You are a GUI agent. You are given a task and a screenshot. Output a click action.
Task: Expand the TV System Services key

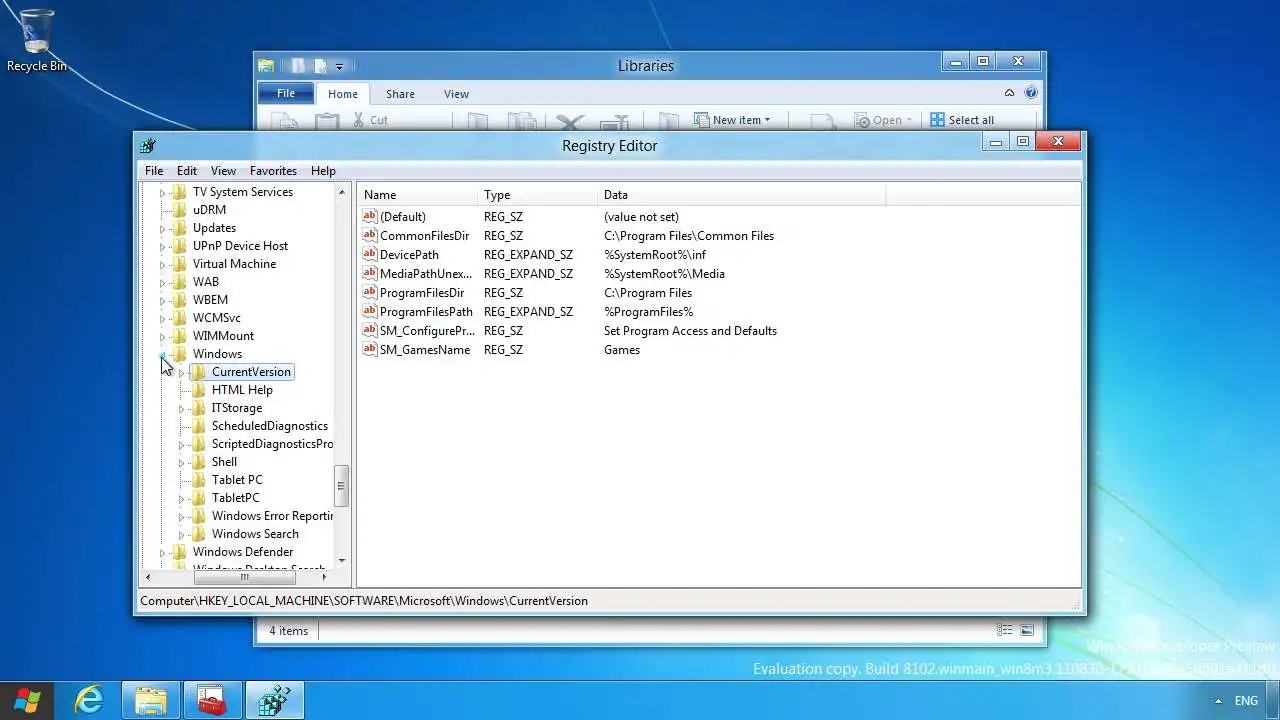tap(163, 192)
